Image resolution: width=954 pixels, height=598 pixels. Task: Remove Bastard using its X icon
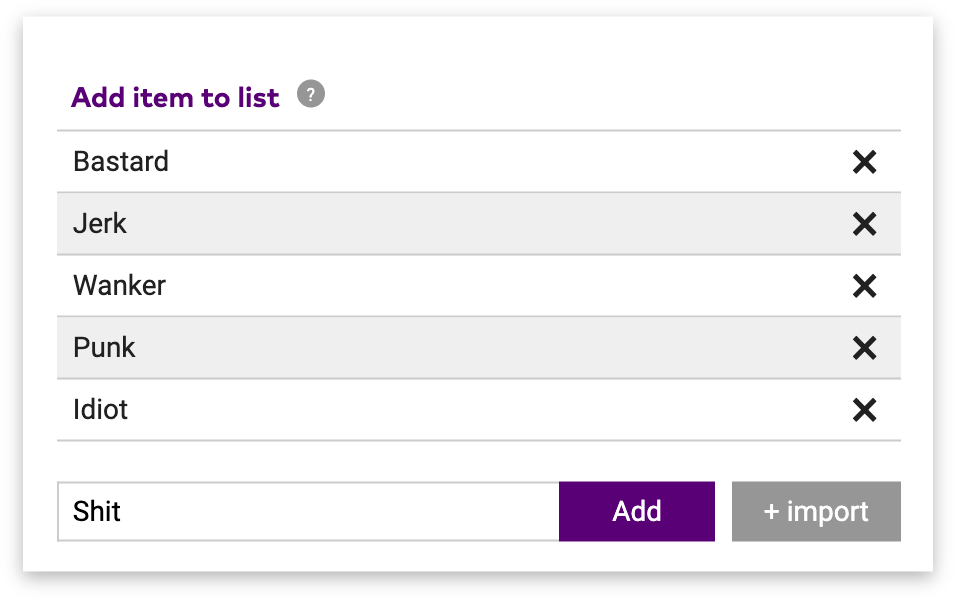(x=864, y=162)
